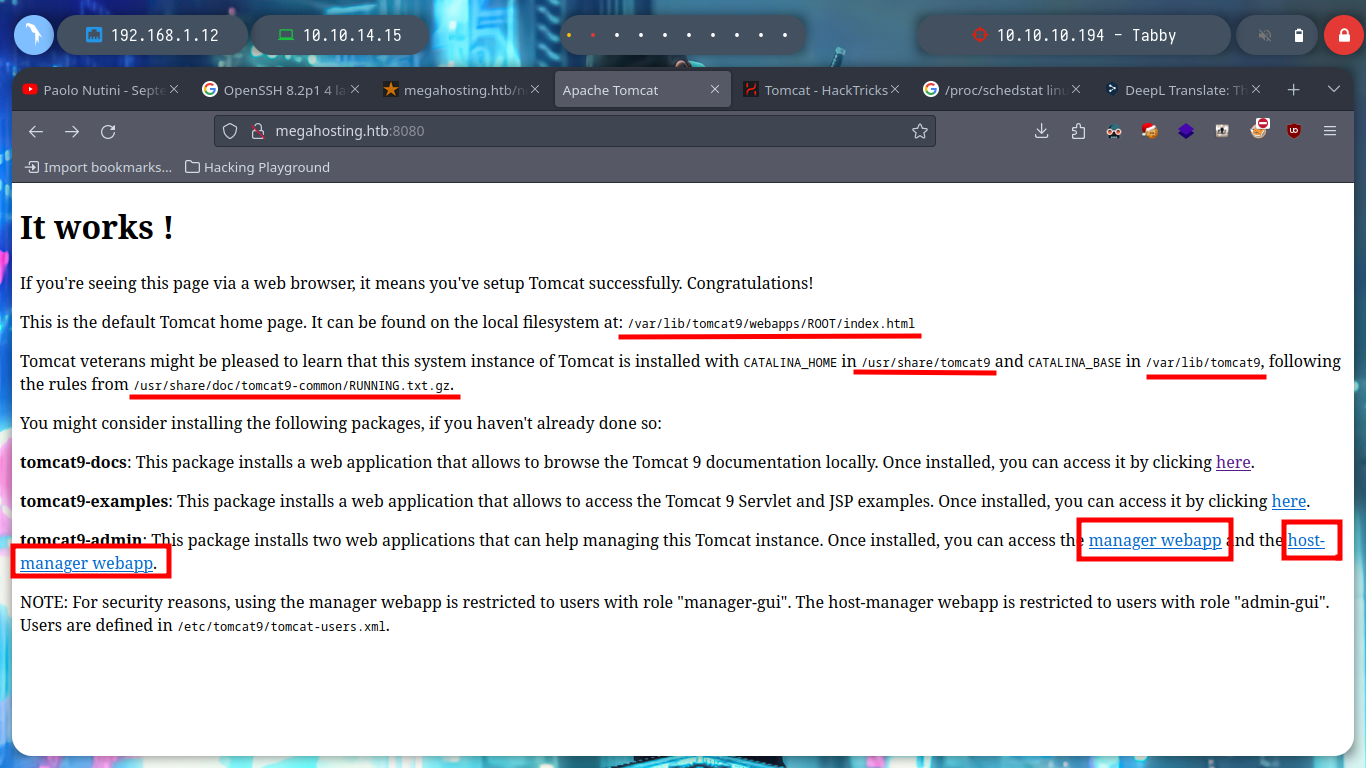Click the /usr/share/tomcat9 path text
This screenshot has height=768, width=1366.
click(926, 363)
